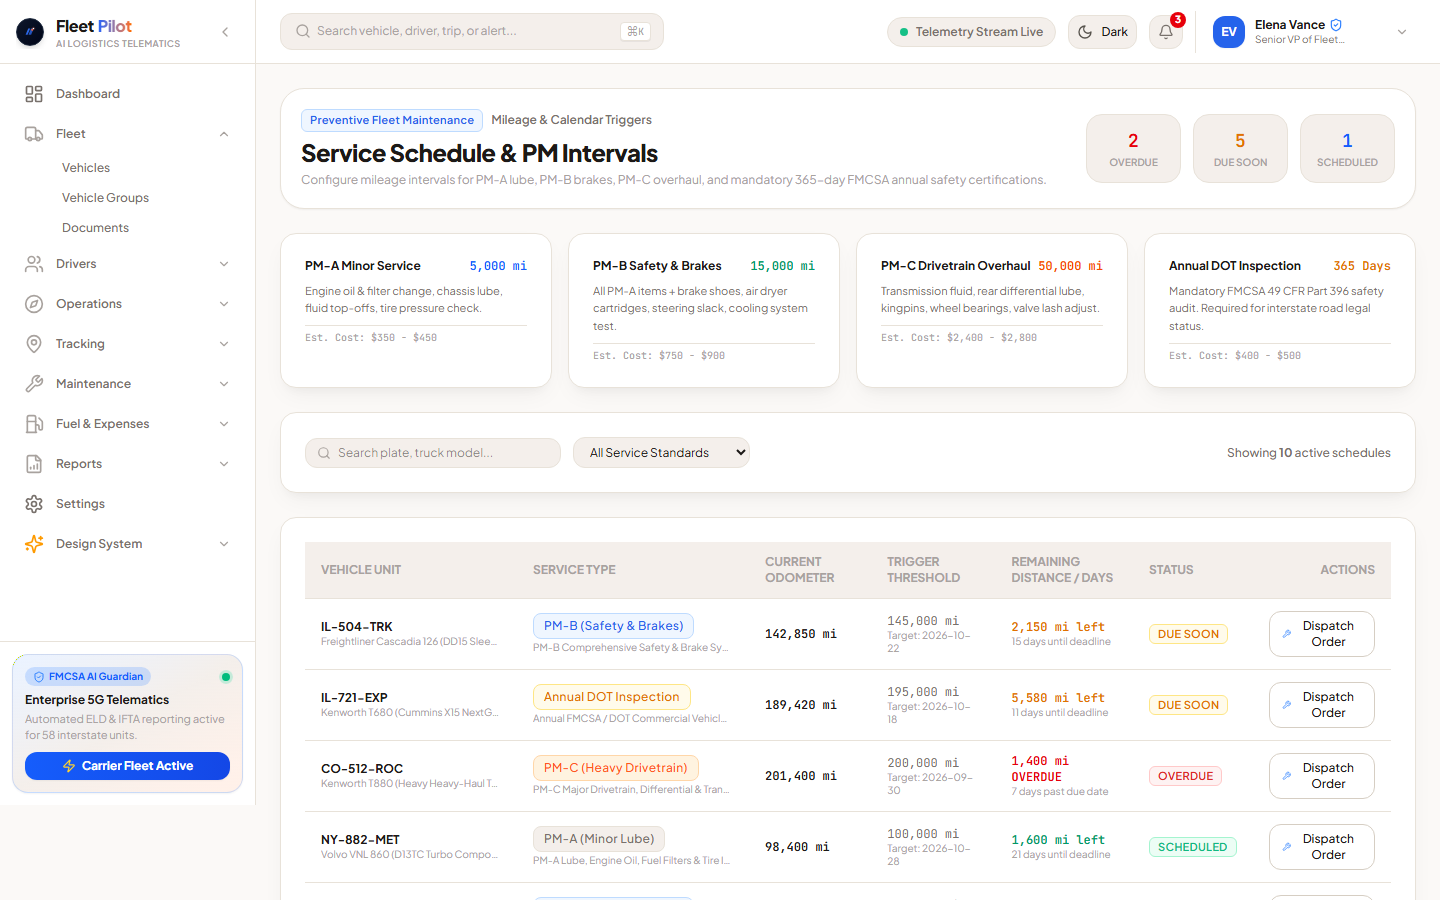Expand the Drivers menu section
Image resolution: width=1440 pixels, height=900 pixels.
tap(224, 264)
